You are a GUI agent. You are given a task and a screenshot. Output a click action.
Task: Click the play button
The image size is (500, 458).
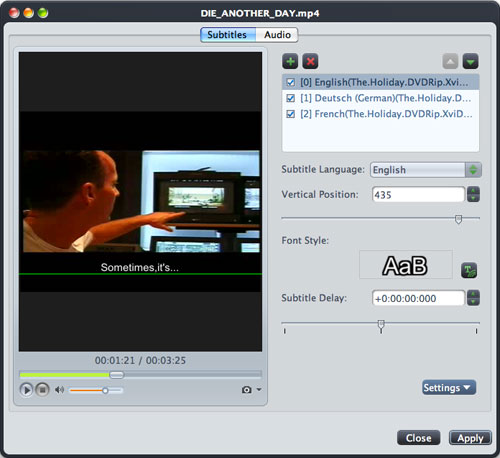click(26, 390)
